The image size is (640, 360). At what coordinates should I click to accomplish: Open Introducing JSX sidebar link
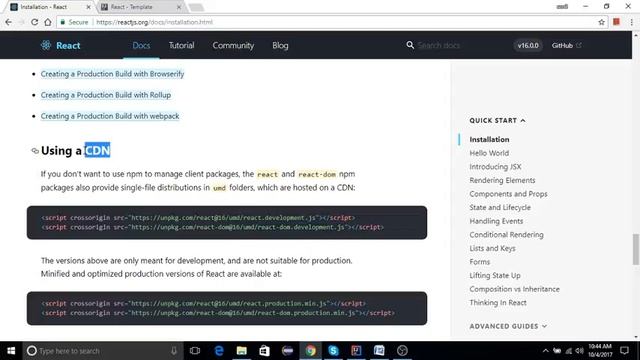[x=495, y=167]
